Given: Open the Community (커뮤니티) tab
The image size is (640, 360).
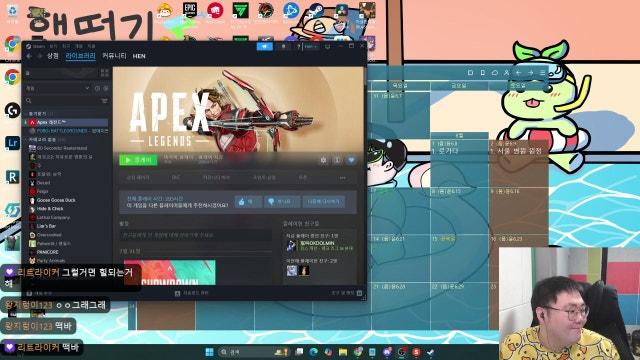Looking at the screenshot, I should click(x=114, y=56).
